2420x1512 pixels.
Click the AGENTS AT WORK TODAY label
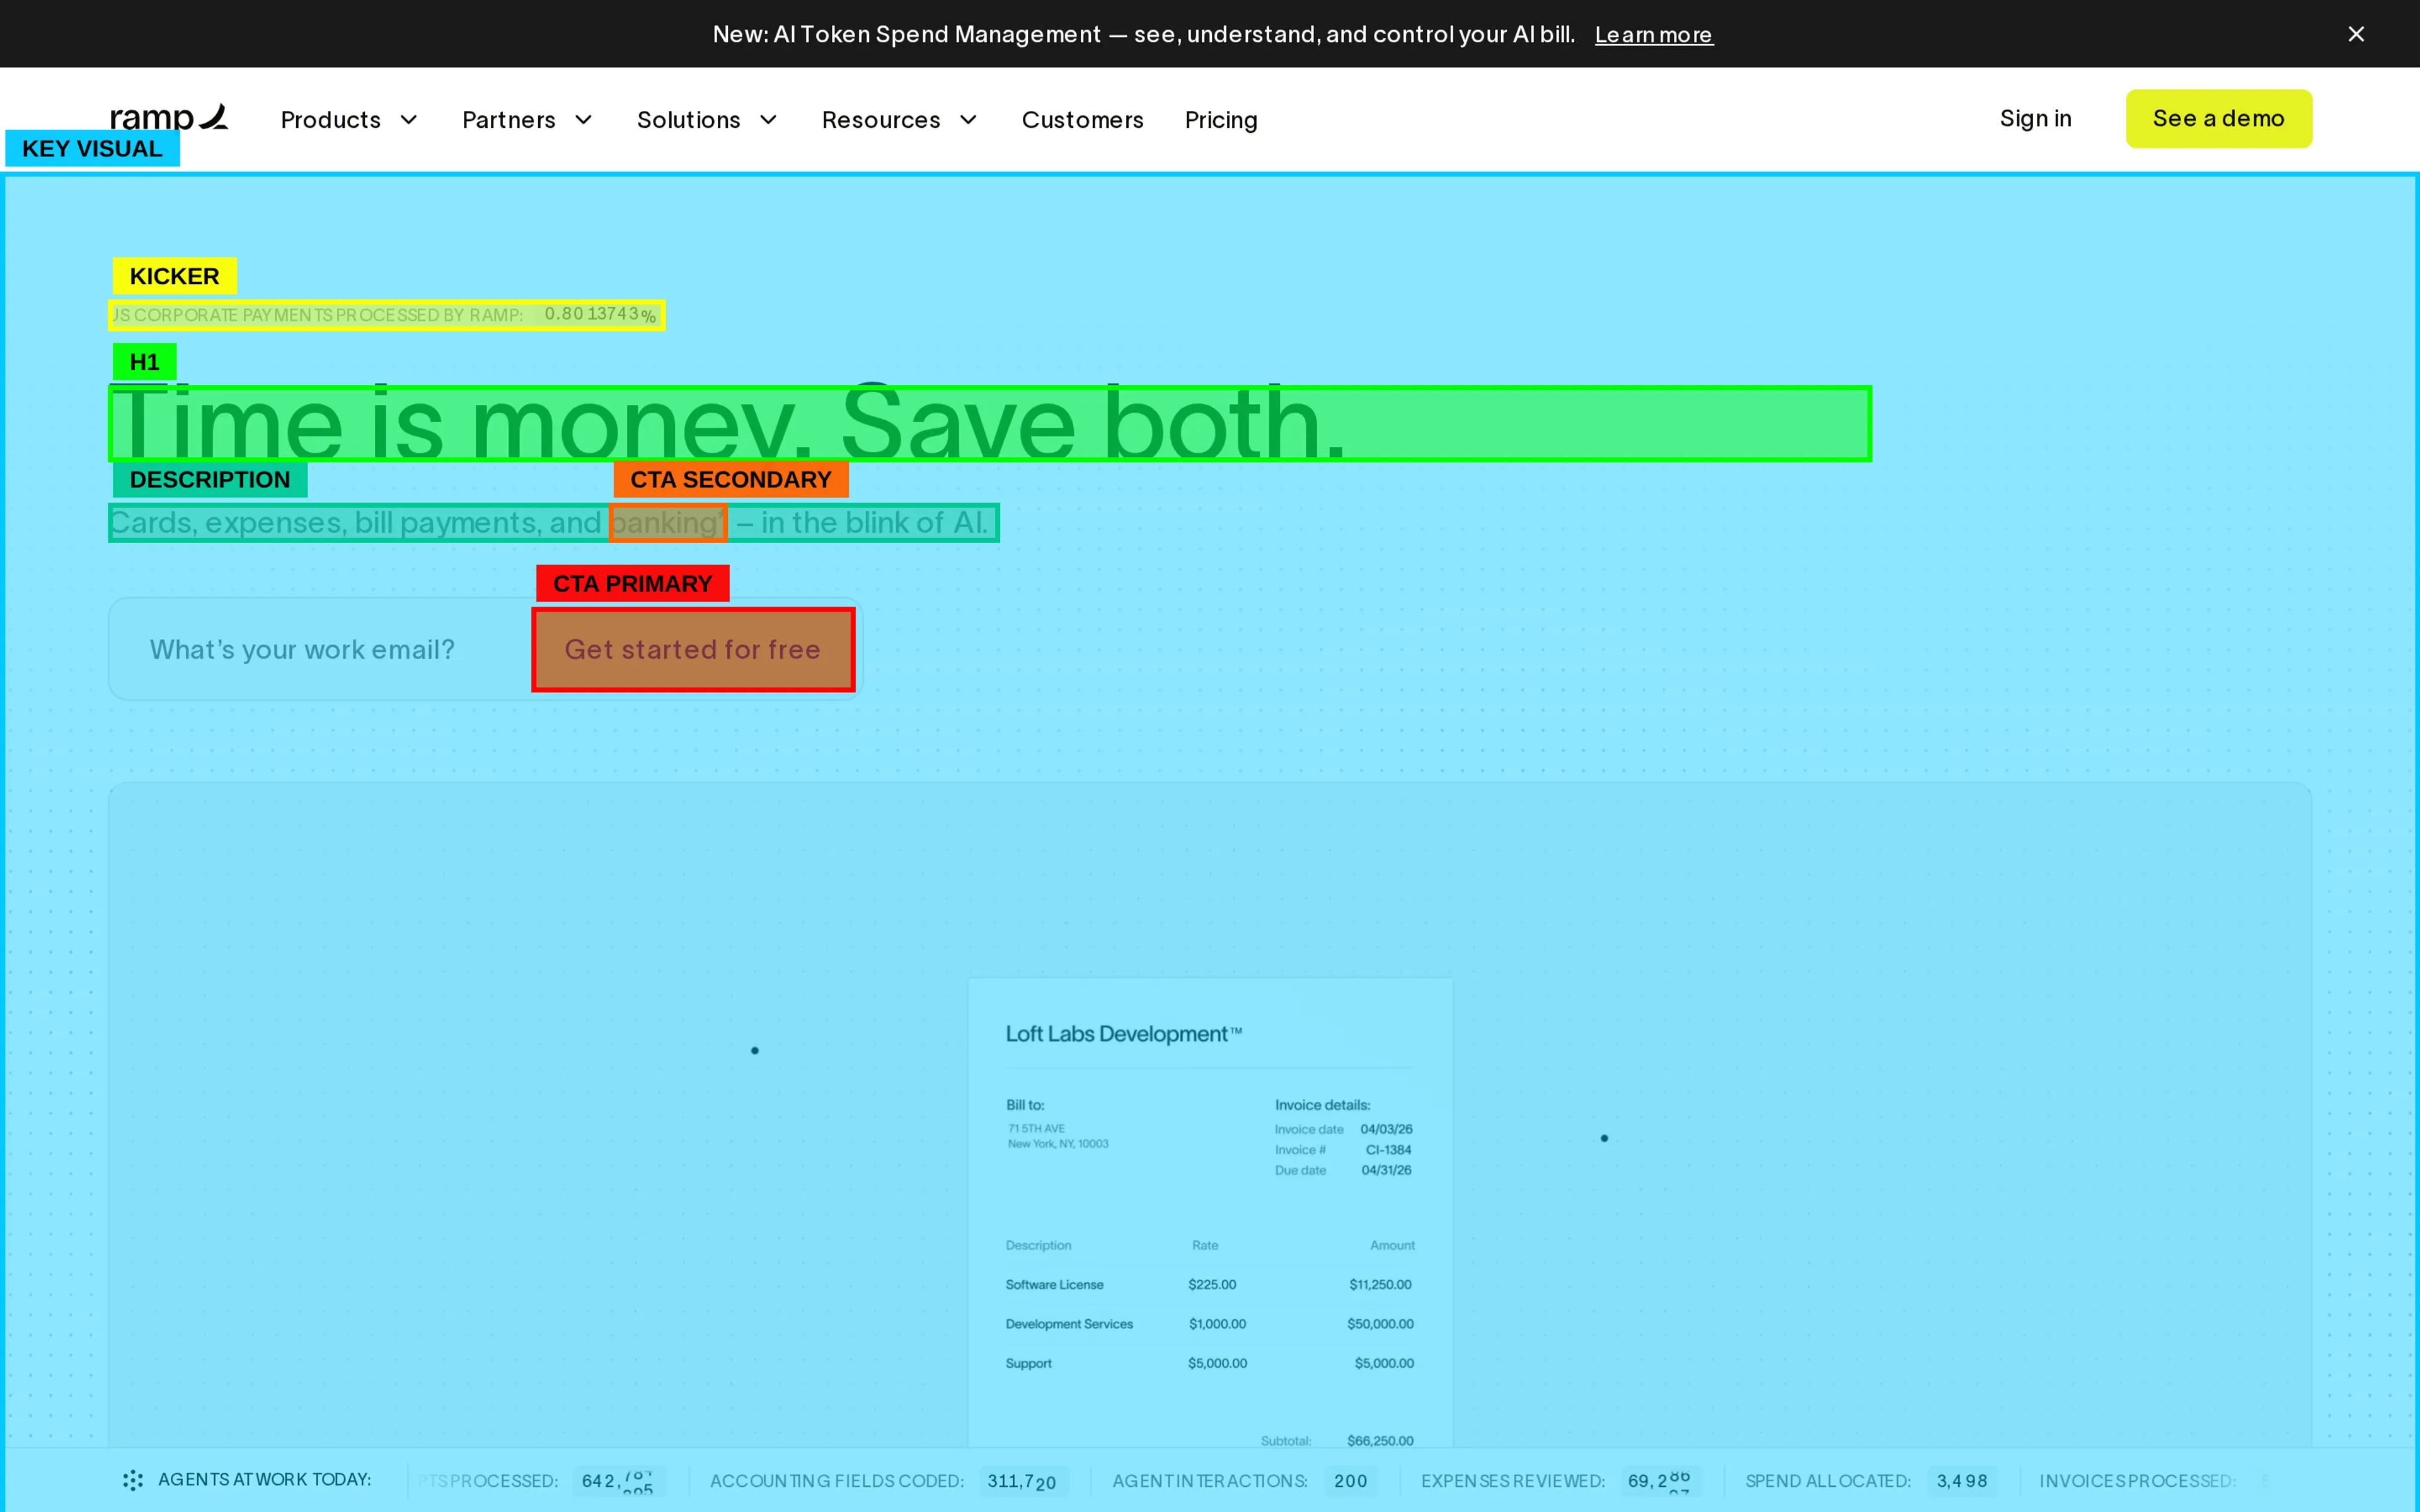264,1480
